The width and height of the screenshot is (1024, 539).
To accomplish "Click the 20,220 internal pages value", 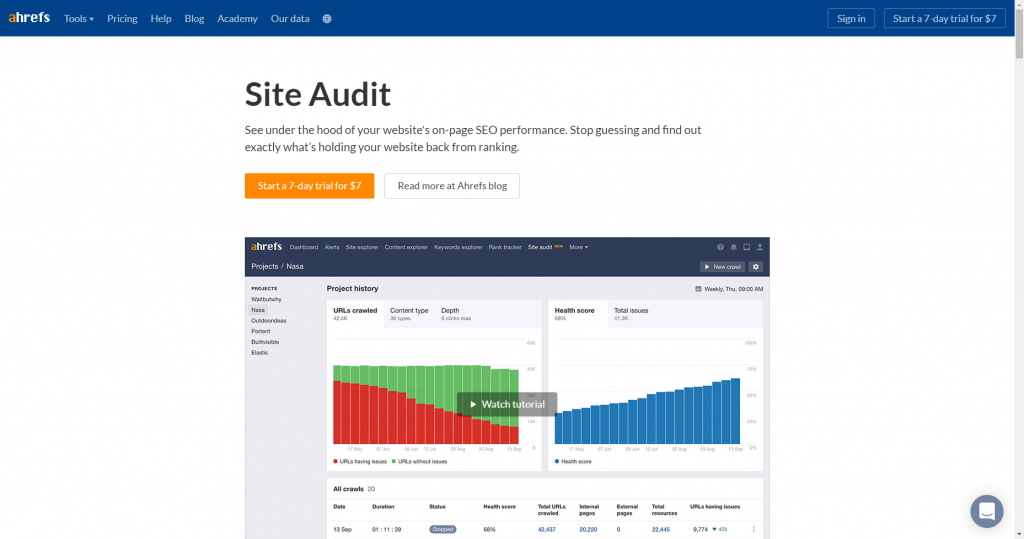I will 588,529.
